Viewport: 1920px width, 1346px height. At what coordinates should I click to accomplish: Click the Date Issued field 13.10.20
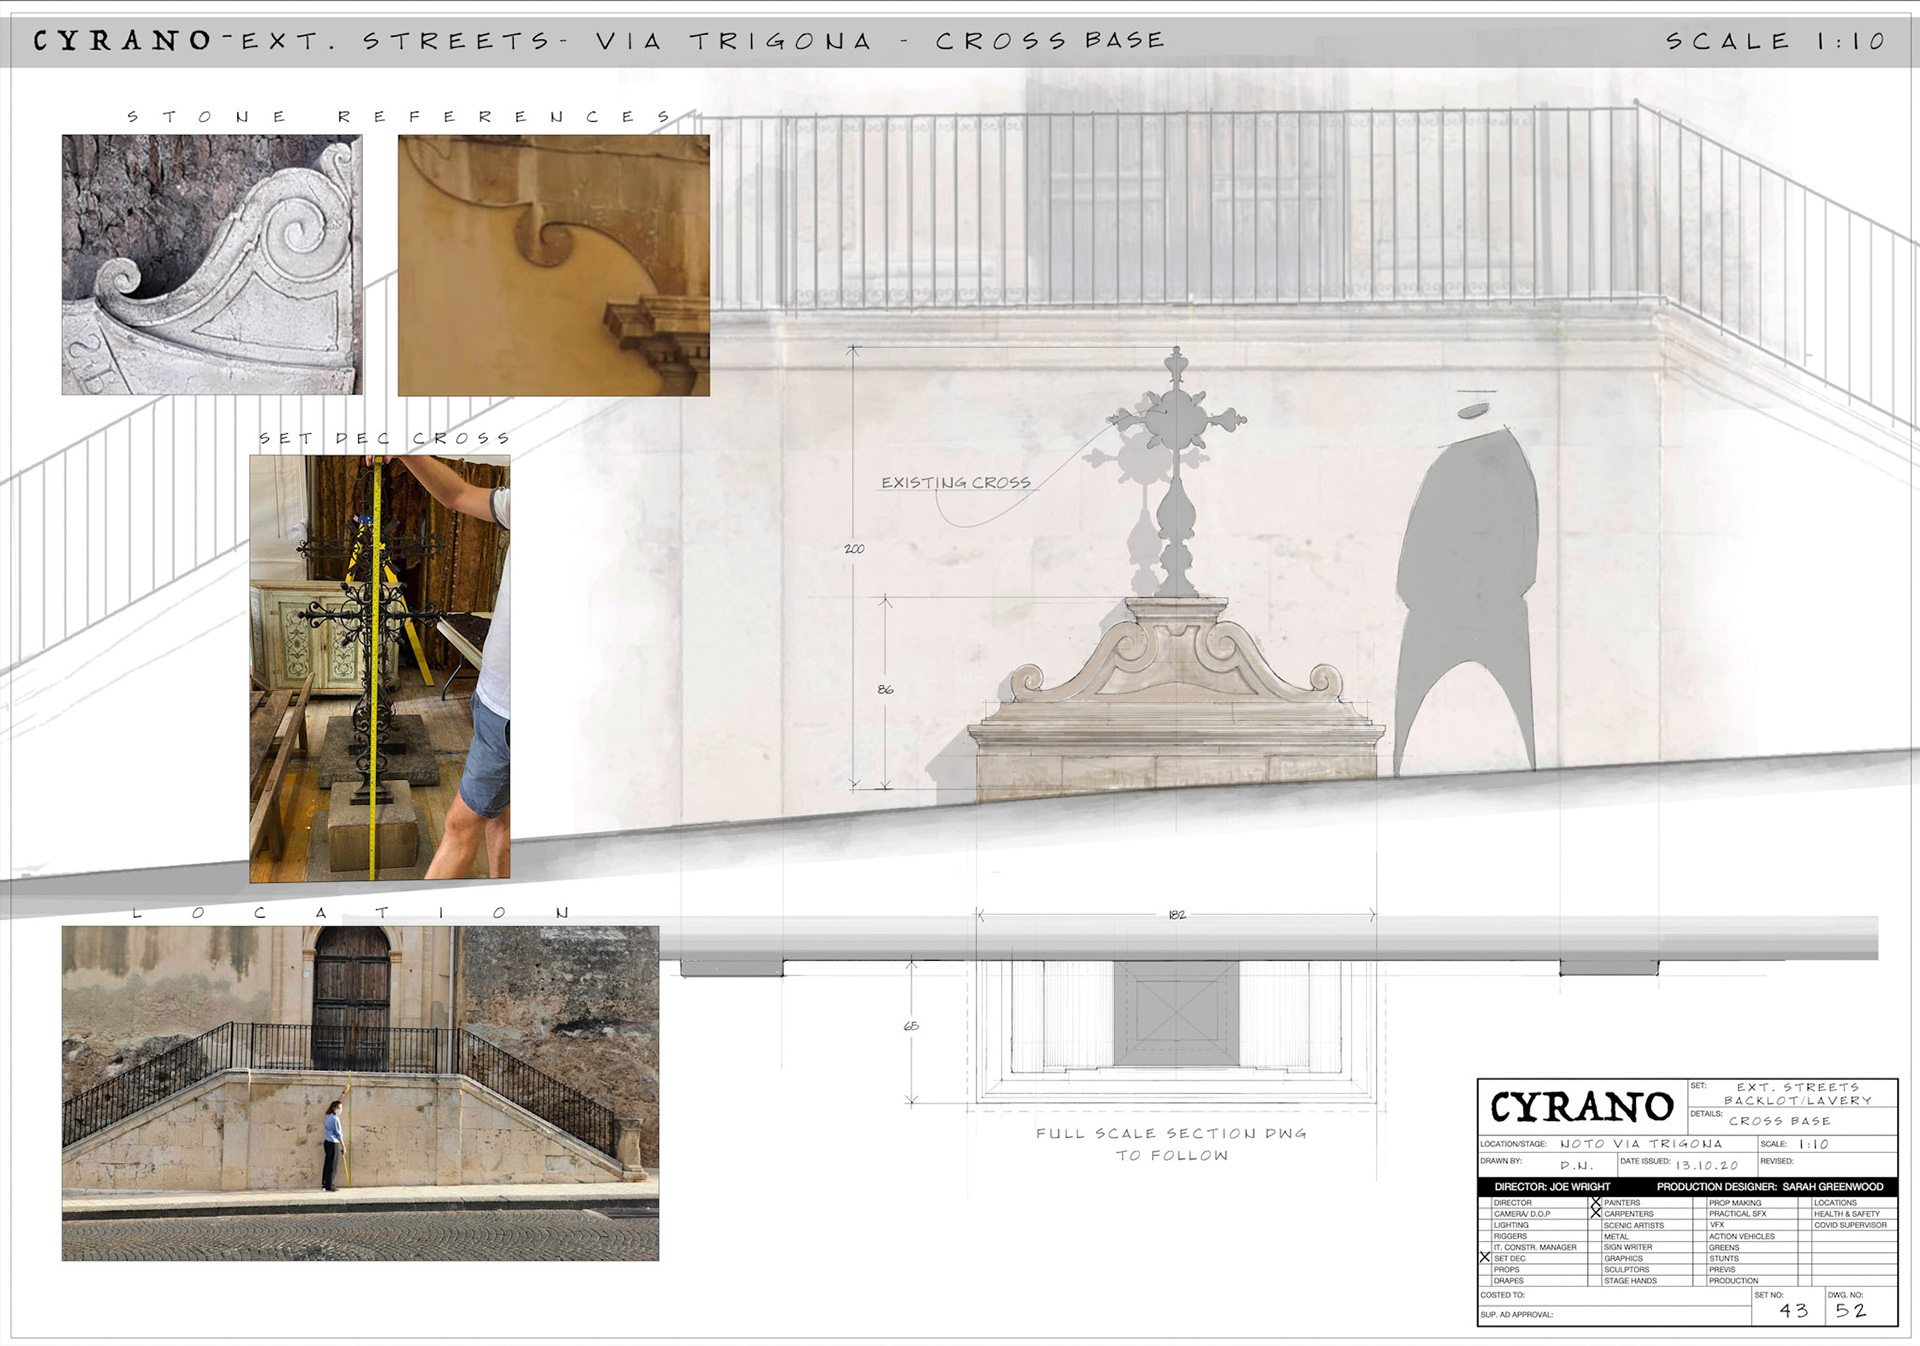pos(1706,1165)
